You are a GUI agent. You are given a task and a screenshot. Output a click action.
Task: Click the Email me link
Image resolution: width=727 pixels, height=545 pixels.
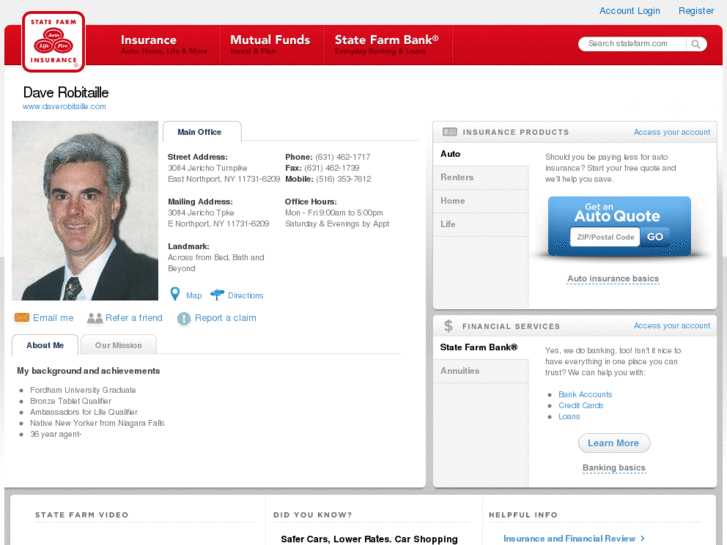pyautogui.click(x=53, y=318)
